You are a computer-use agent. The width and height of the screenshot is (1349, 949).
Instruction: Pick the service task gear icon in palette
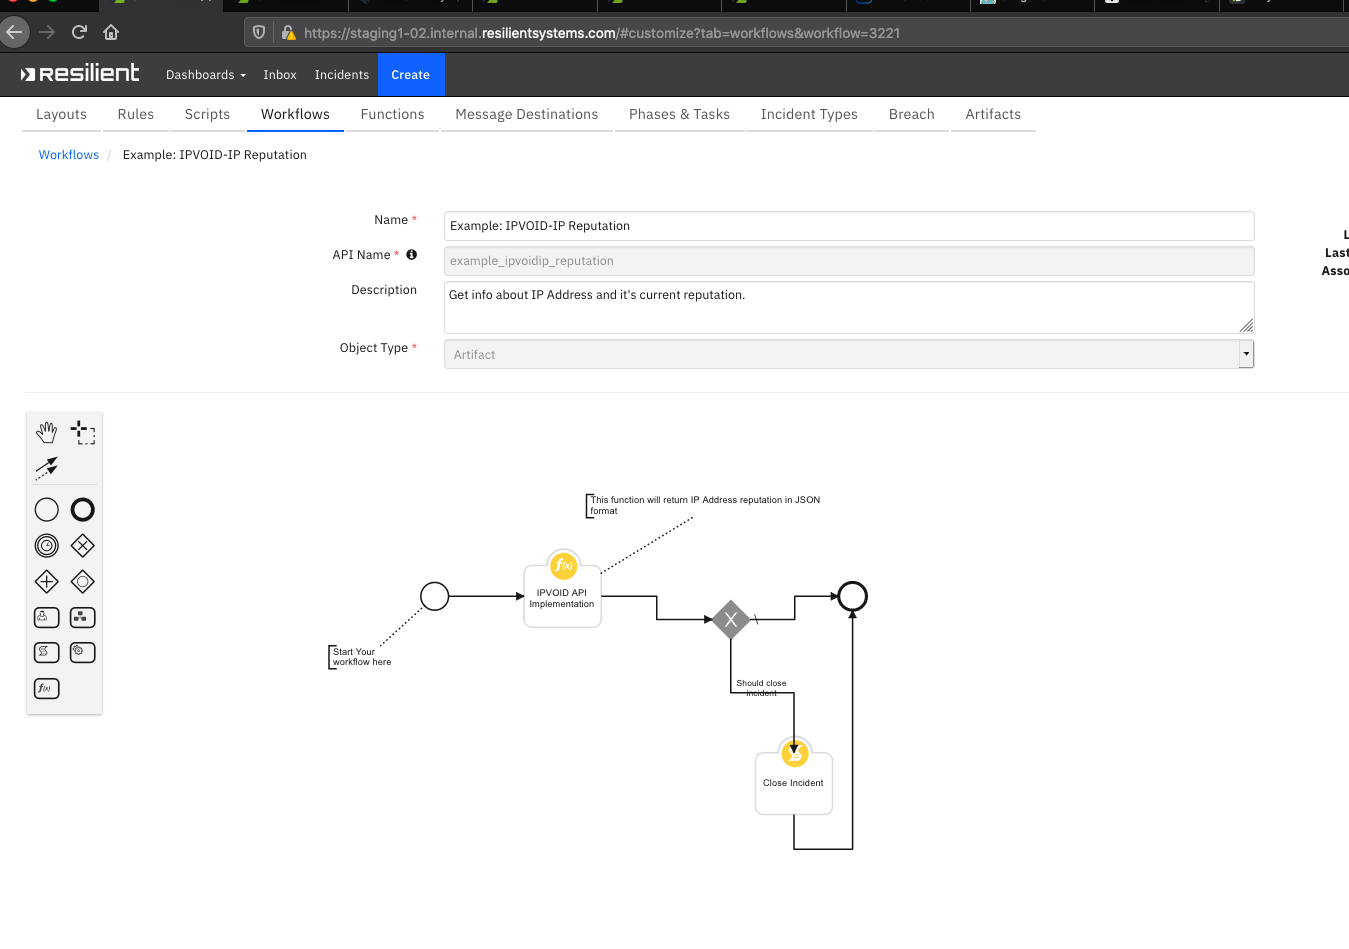pyautogui.click(x=83, y=653)
